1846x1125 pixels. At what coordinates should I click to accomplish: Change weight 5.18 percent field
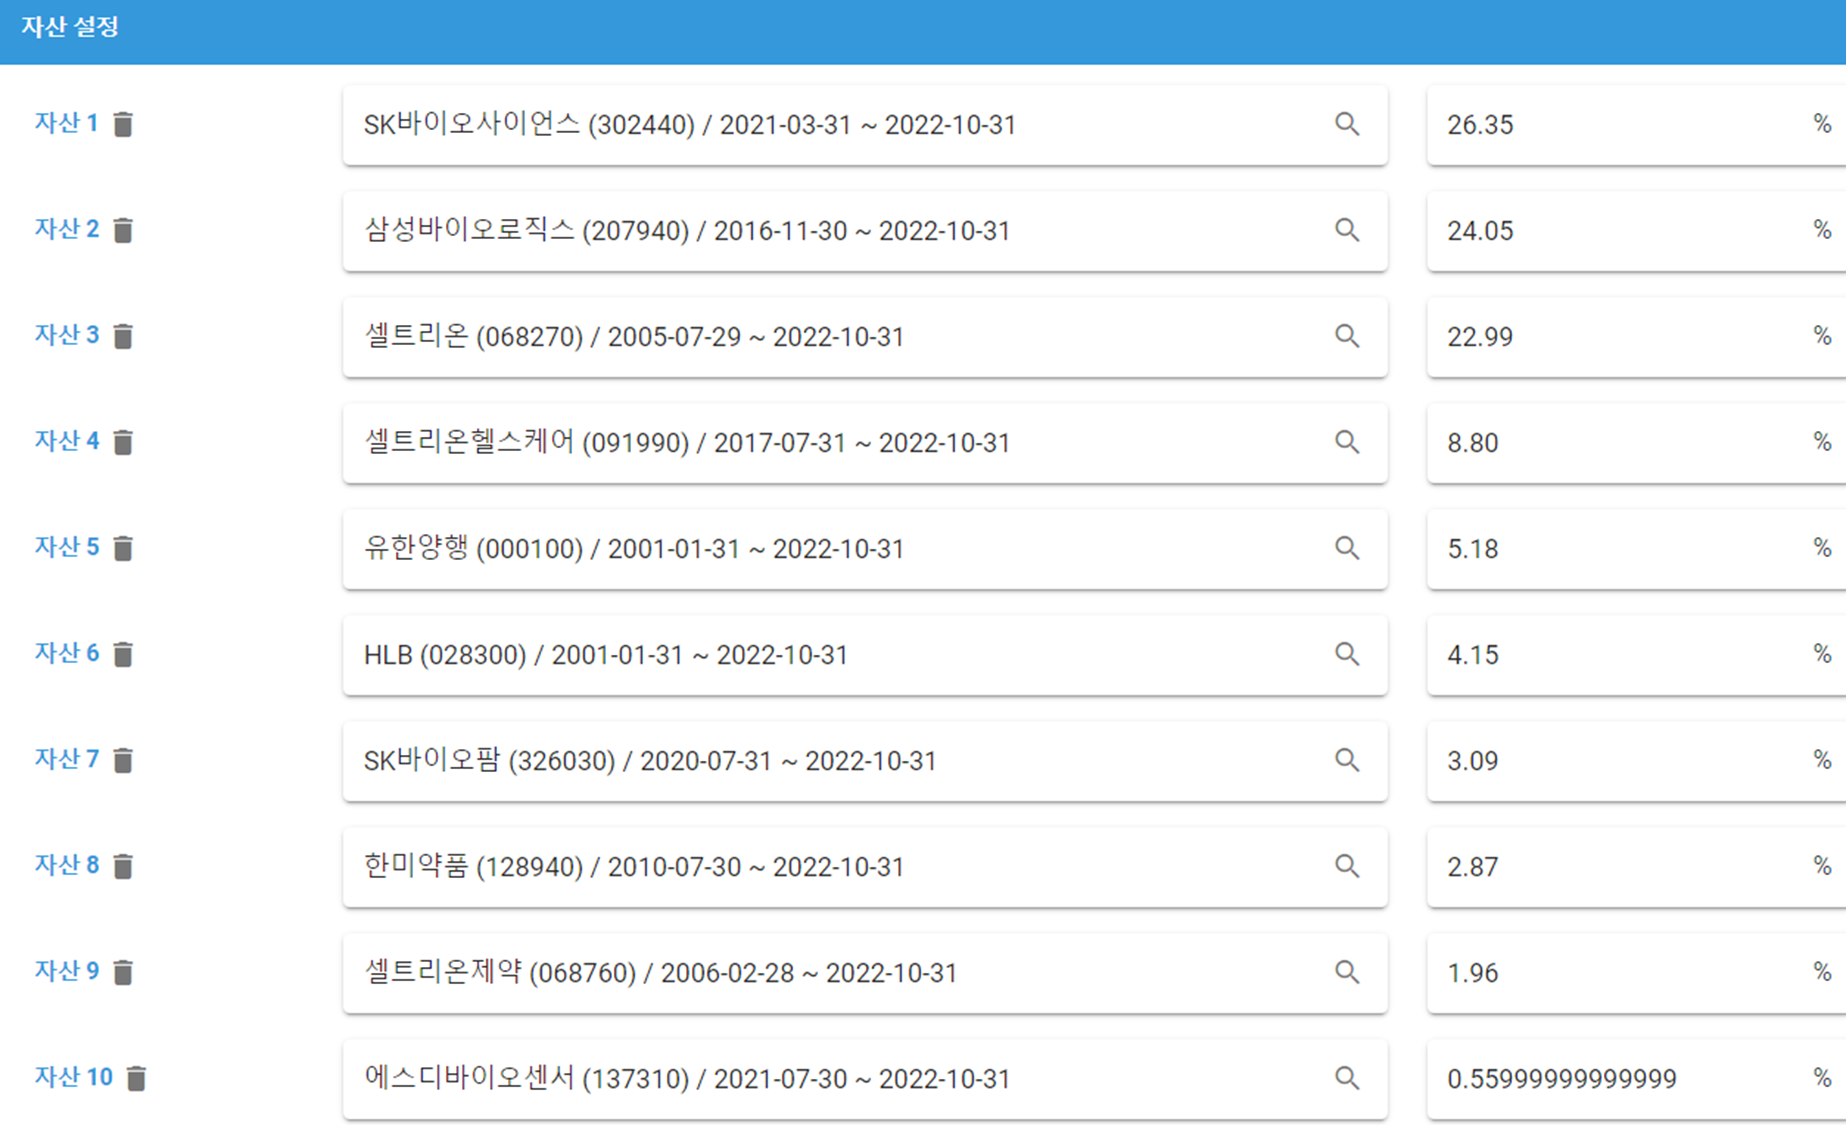(1636, 549)
